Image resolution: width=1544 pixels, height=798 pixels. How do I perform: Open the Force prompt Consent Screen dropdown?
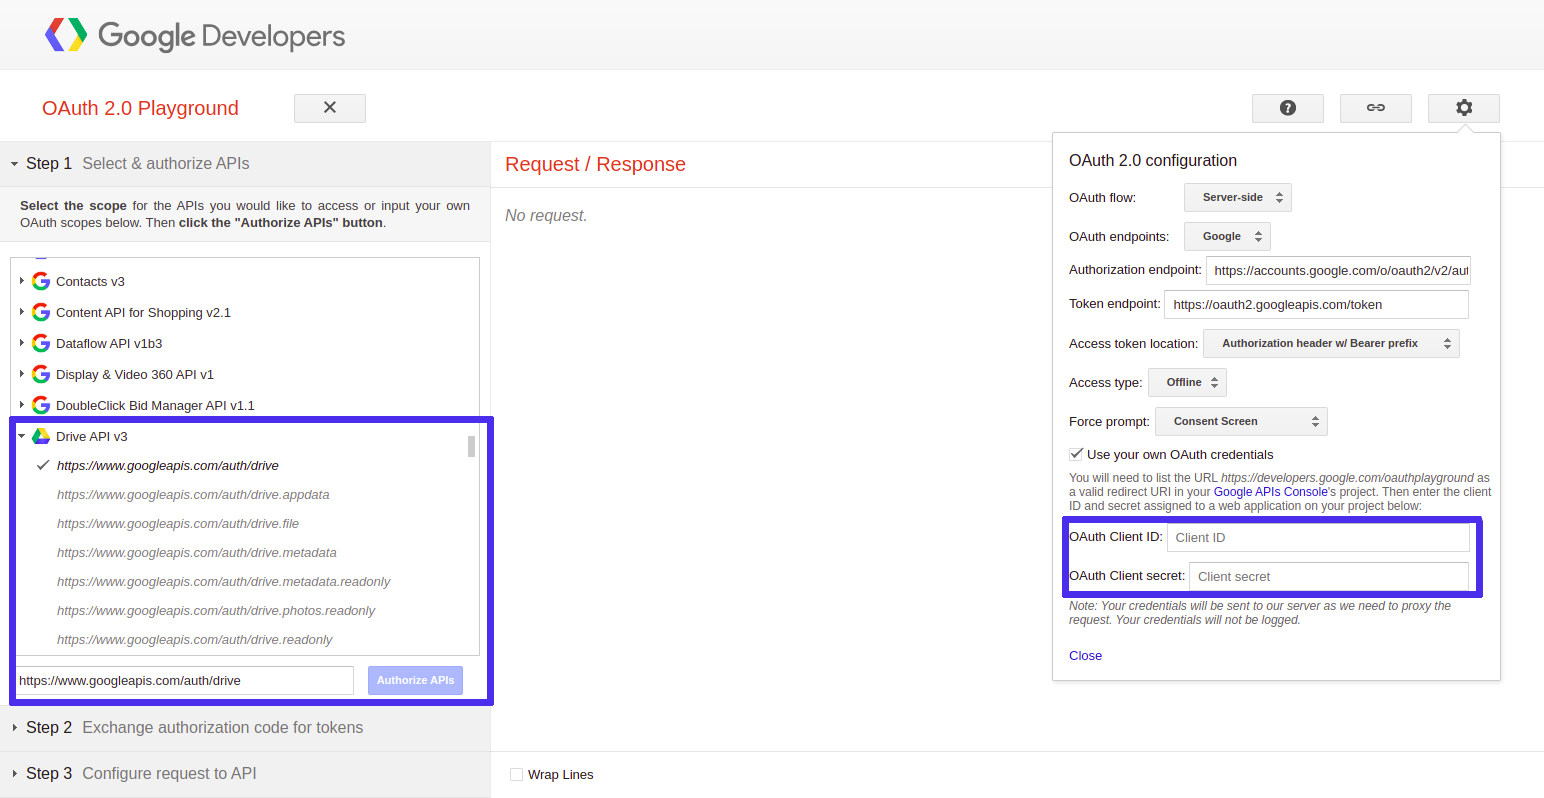pyautogui.click(x=1241, y=421)
